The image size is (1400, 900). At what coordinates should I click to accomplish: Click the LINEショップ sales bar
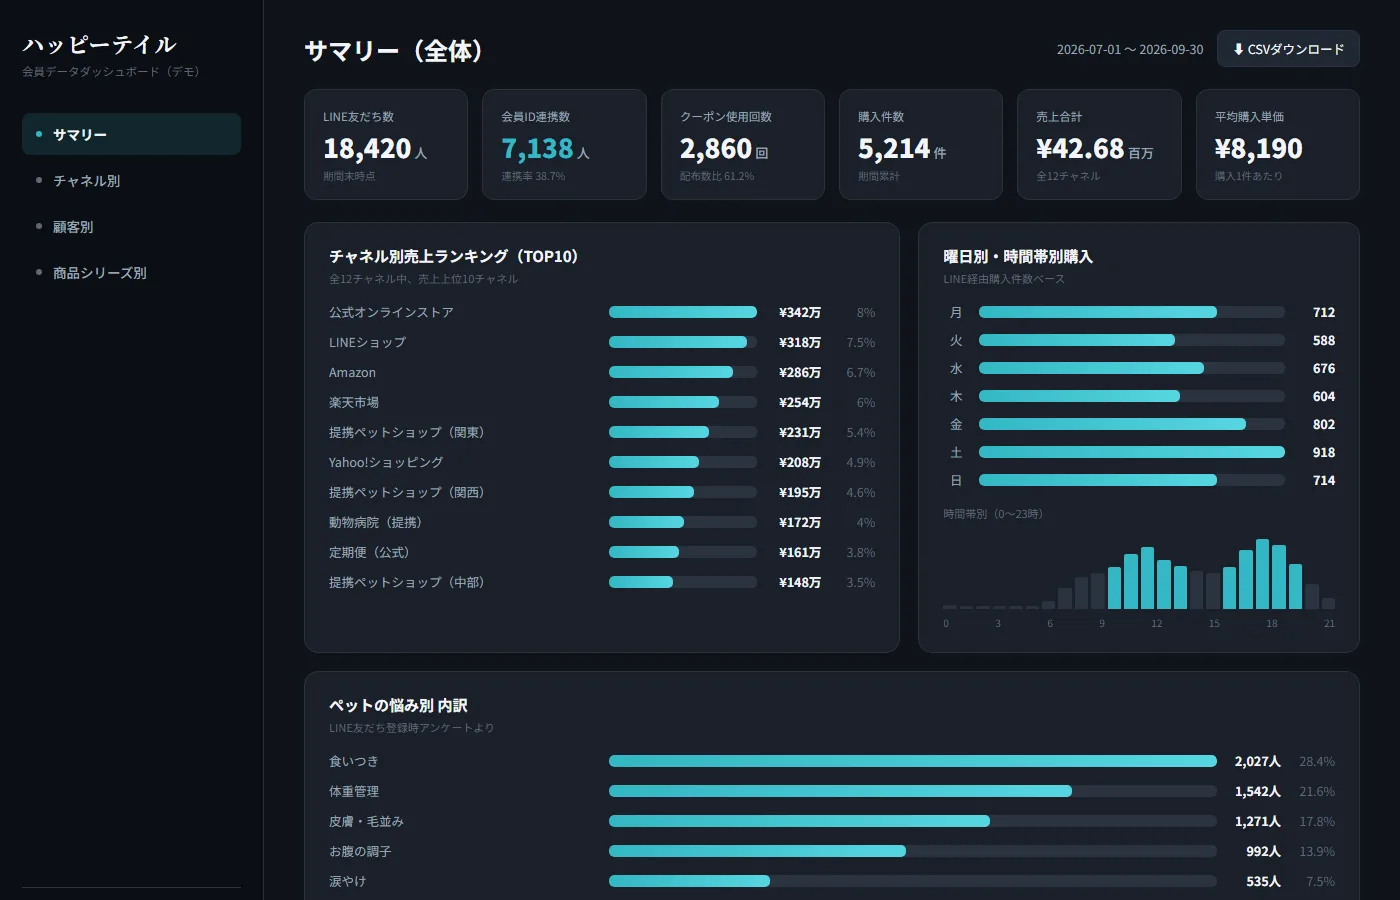tap(683, 342)
